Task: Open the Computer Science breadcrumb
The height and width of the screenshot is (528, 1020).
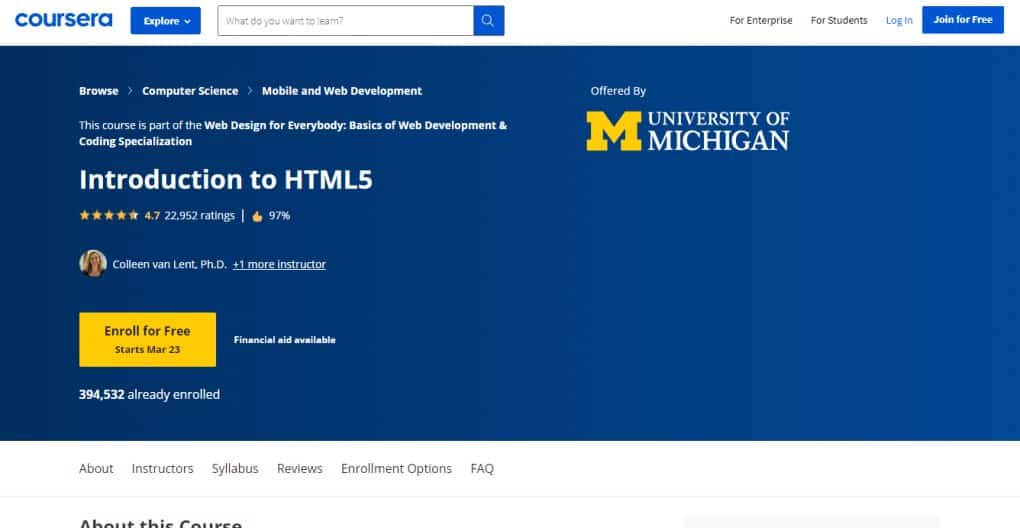Action: [190, 91]
